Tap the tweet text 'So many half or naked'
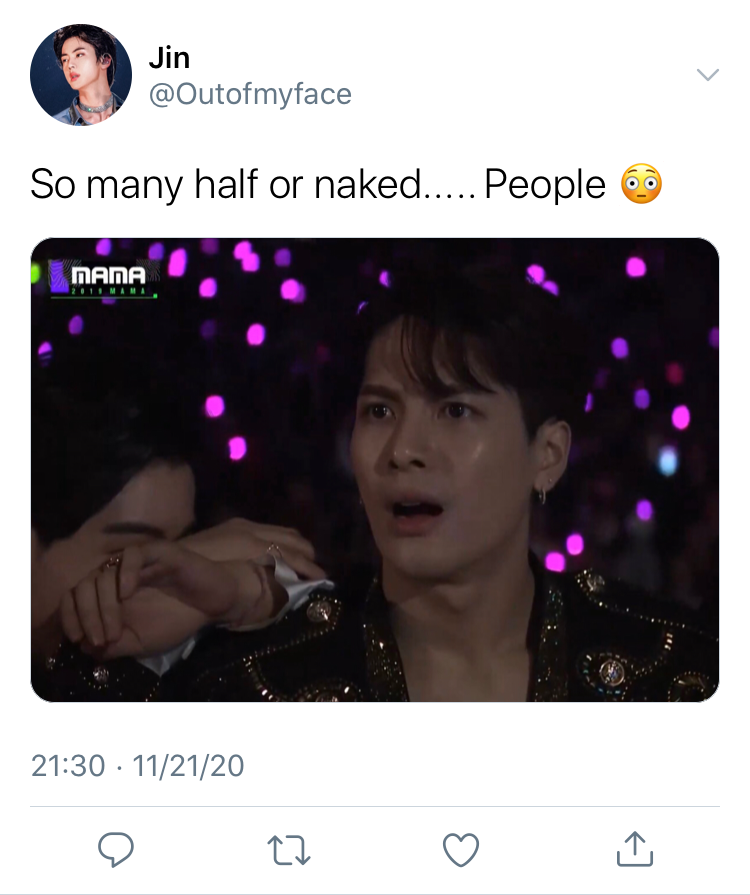 click(225, 184)
